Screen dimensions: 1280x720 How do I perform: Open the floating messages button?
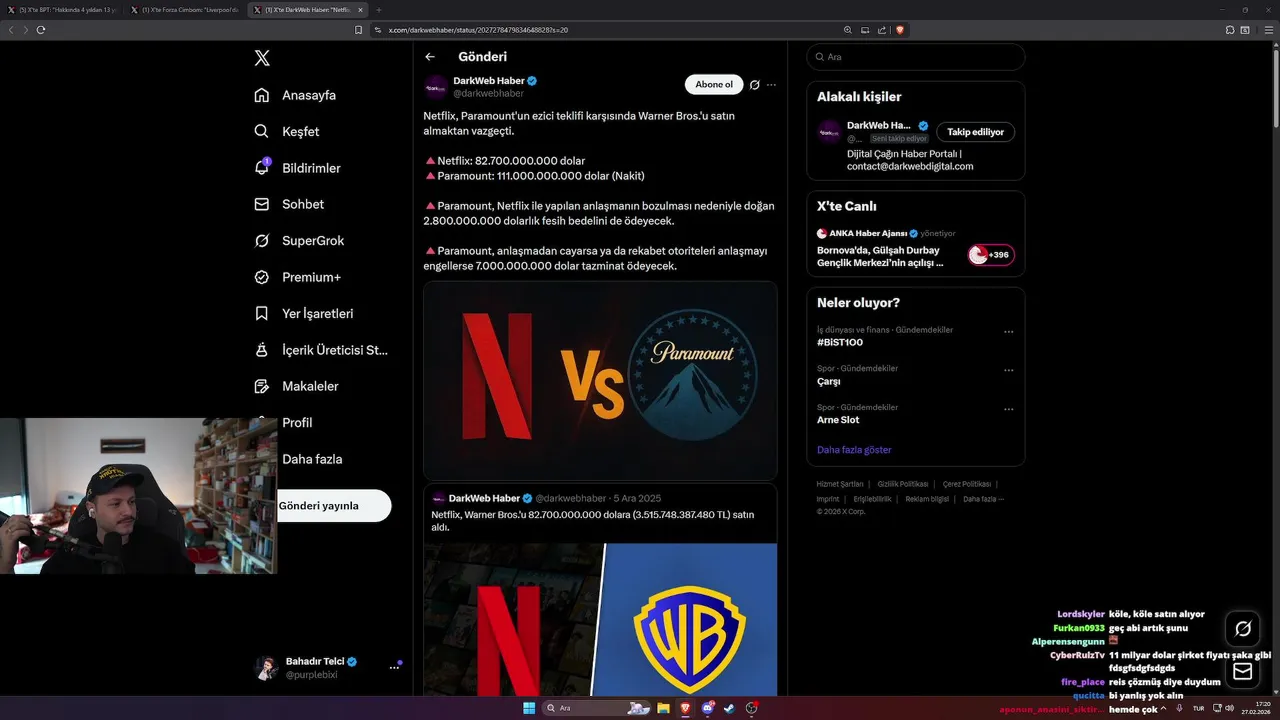(x=1243, y=671)
